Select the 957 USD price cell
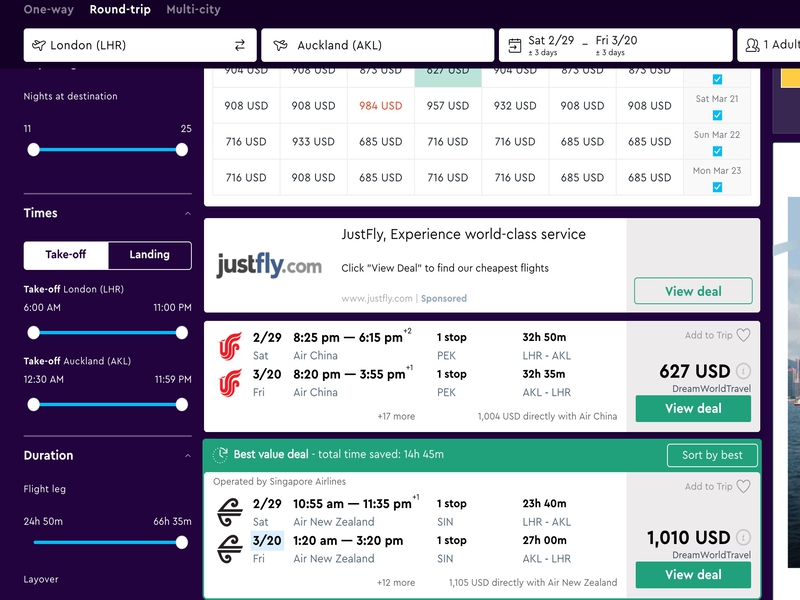Screen dimensions: 800x600 tap(448, 106)
